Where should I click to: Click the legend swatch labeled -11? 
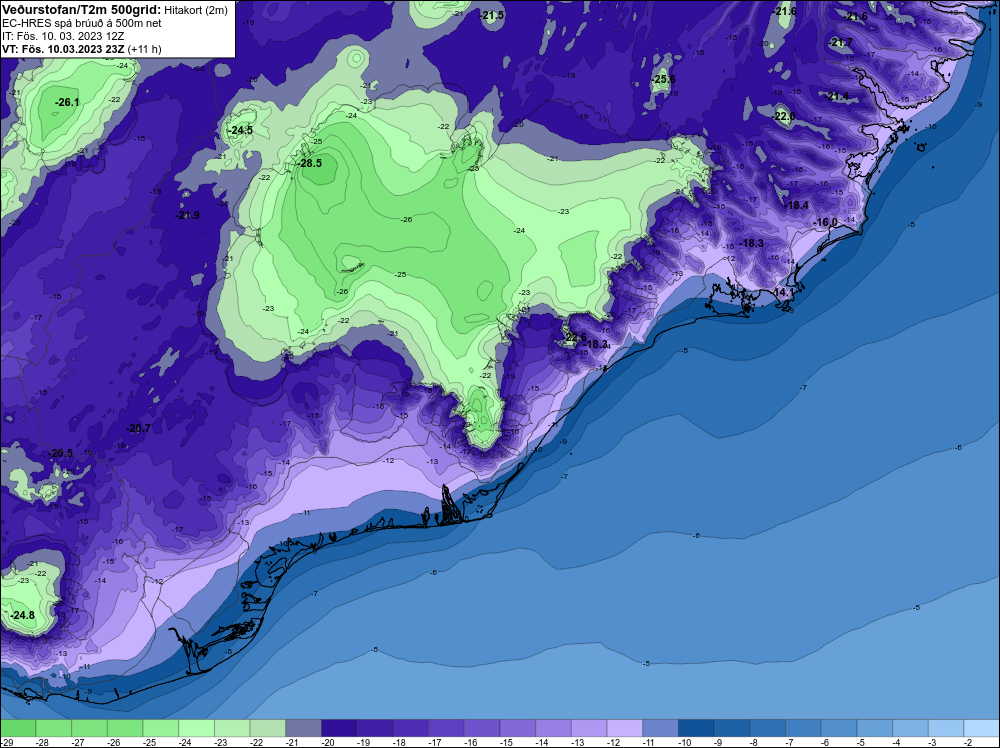pyautogui.click(x=661, y=728)
